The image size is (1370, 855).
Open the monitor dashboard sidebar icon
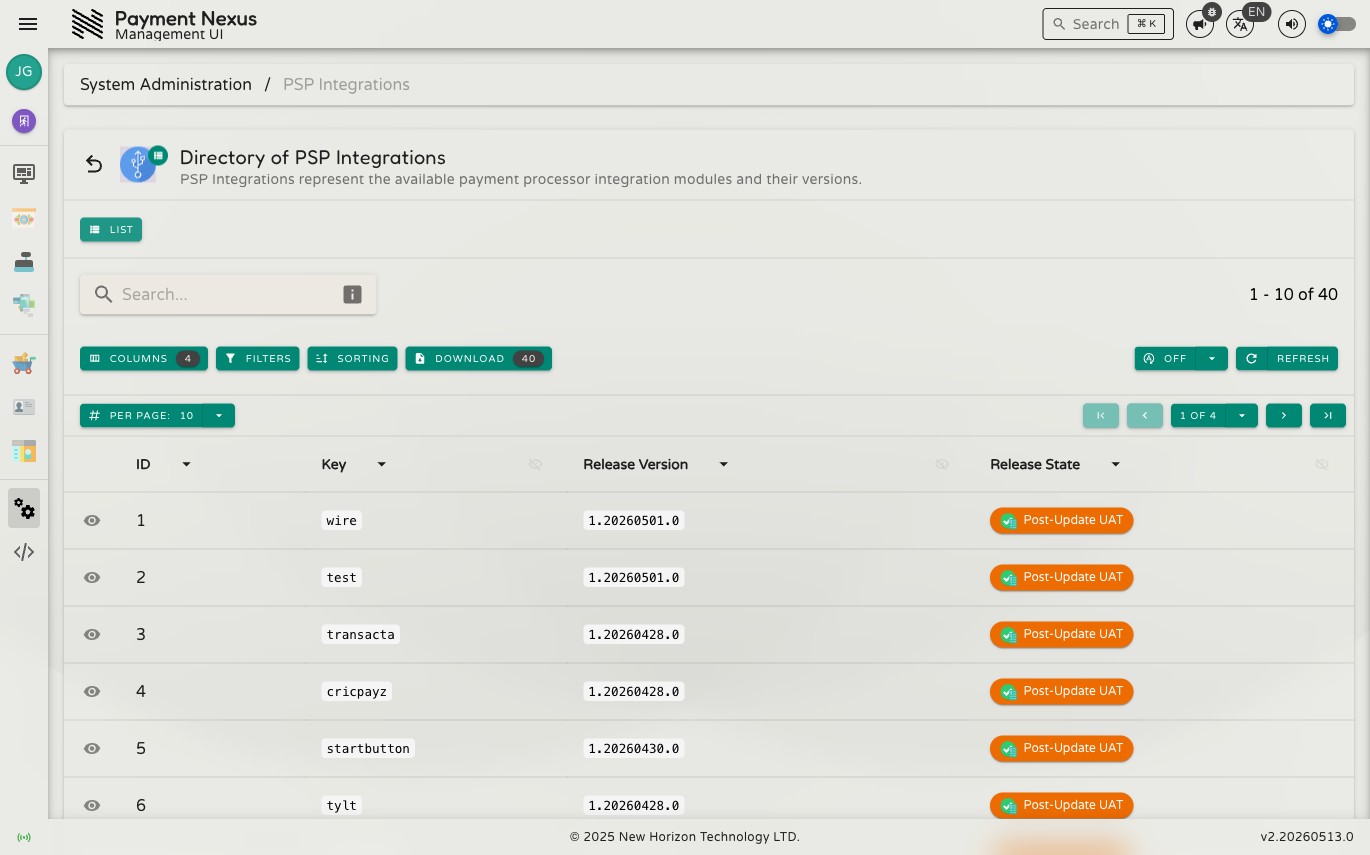(x=24, y=174)
